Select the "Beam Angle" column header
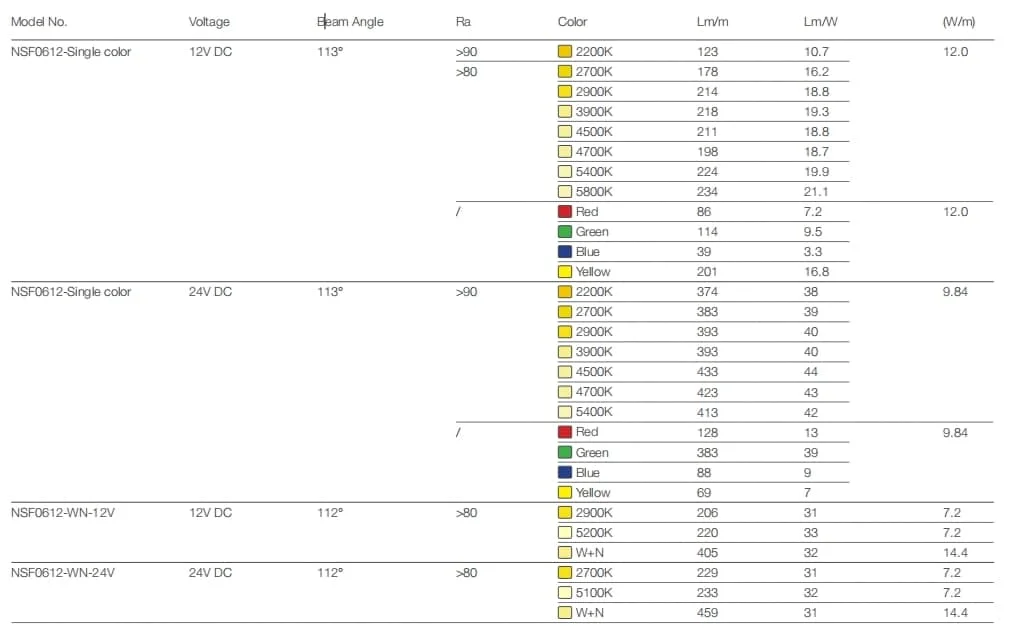This screenshot has width=1013, height=633. tap(350, 22)
